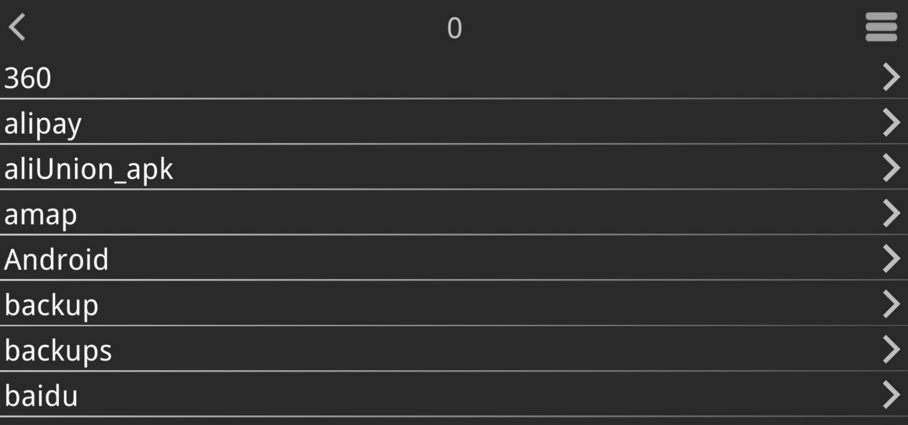Select the baidu folder name
The height and width of the screenshot is (425, 908).
pos(41,396)
